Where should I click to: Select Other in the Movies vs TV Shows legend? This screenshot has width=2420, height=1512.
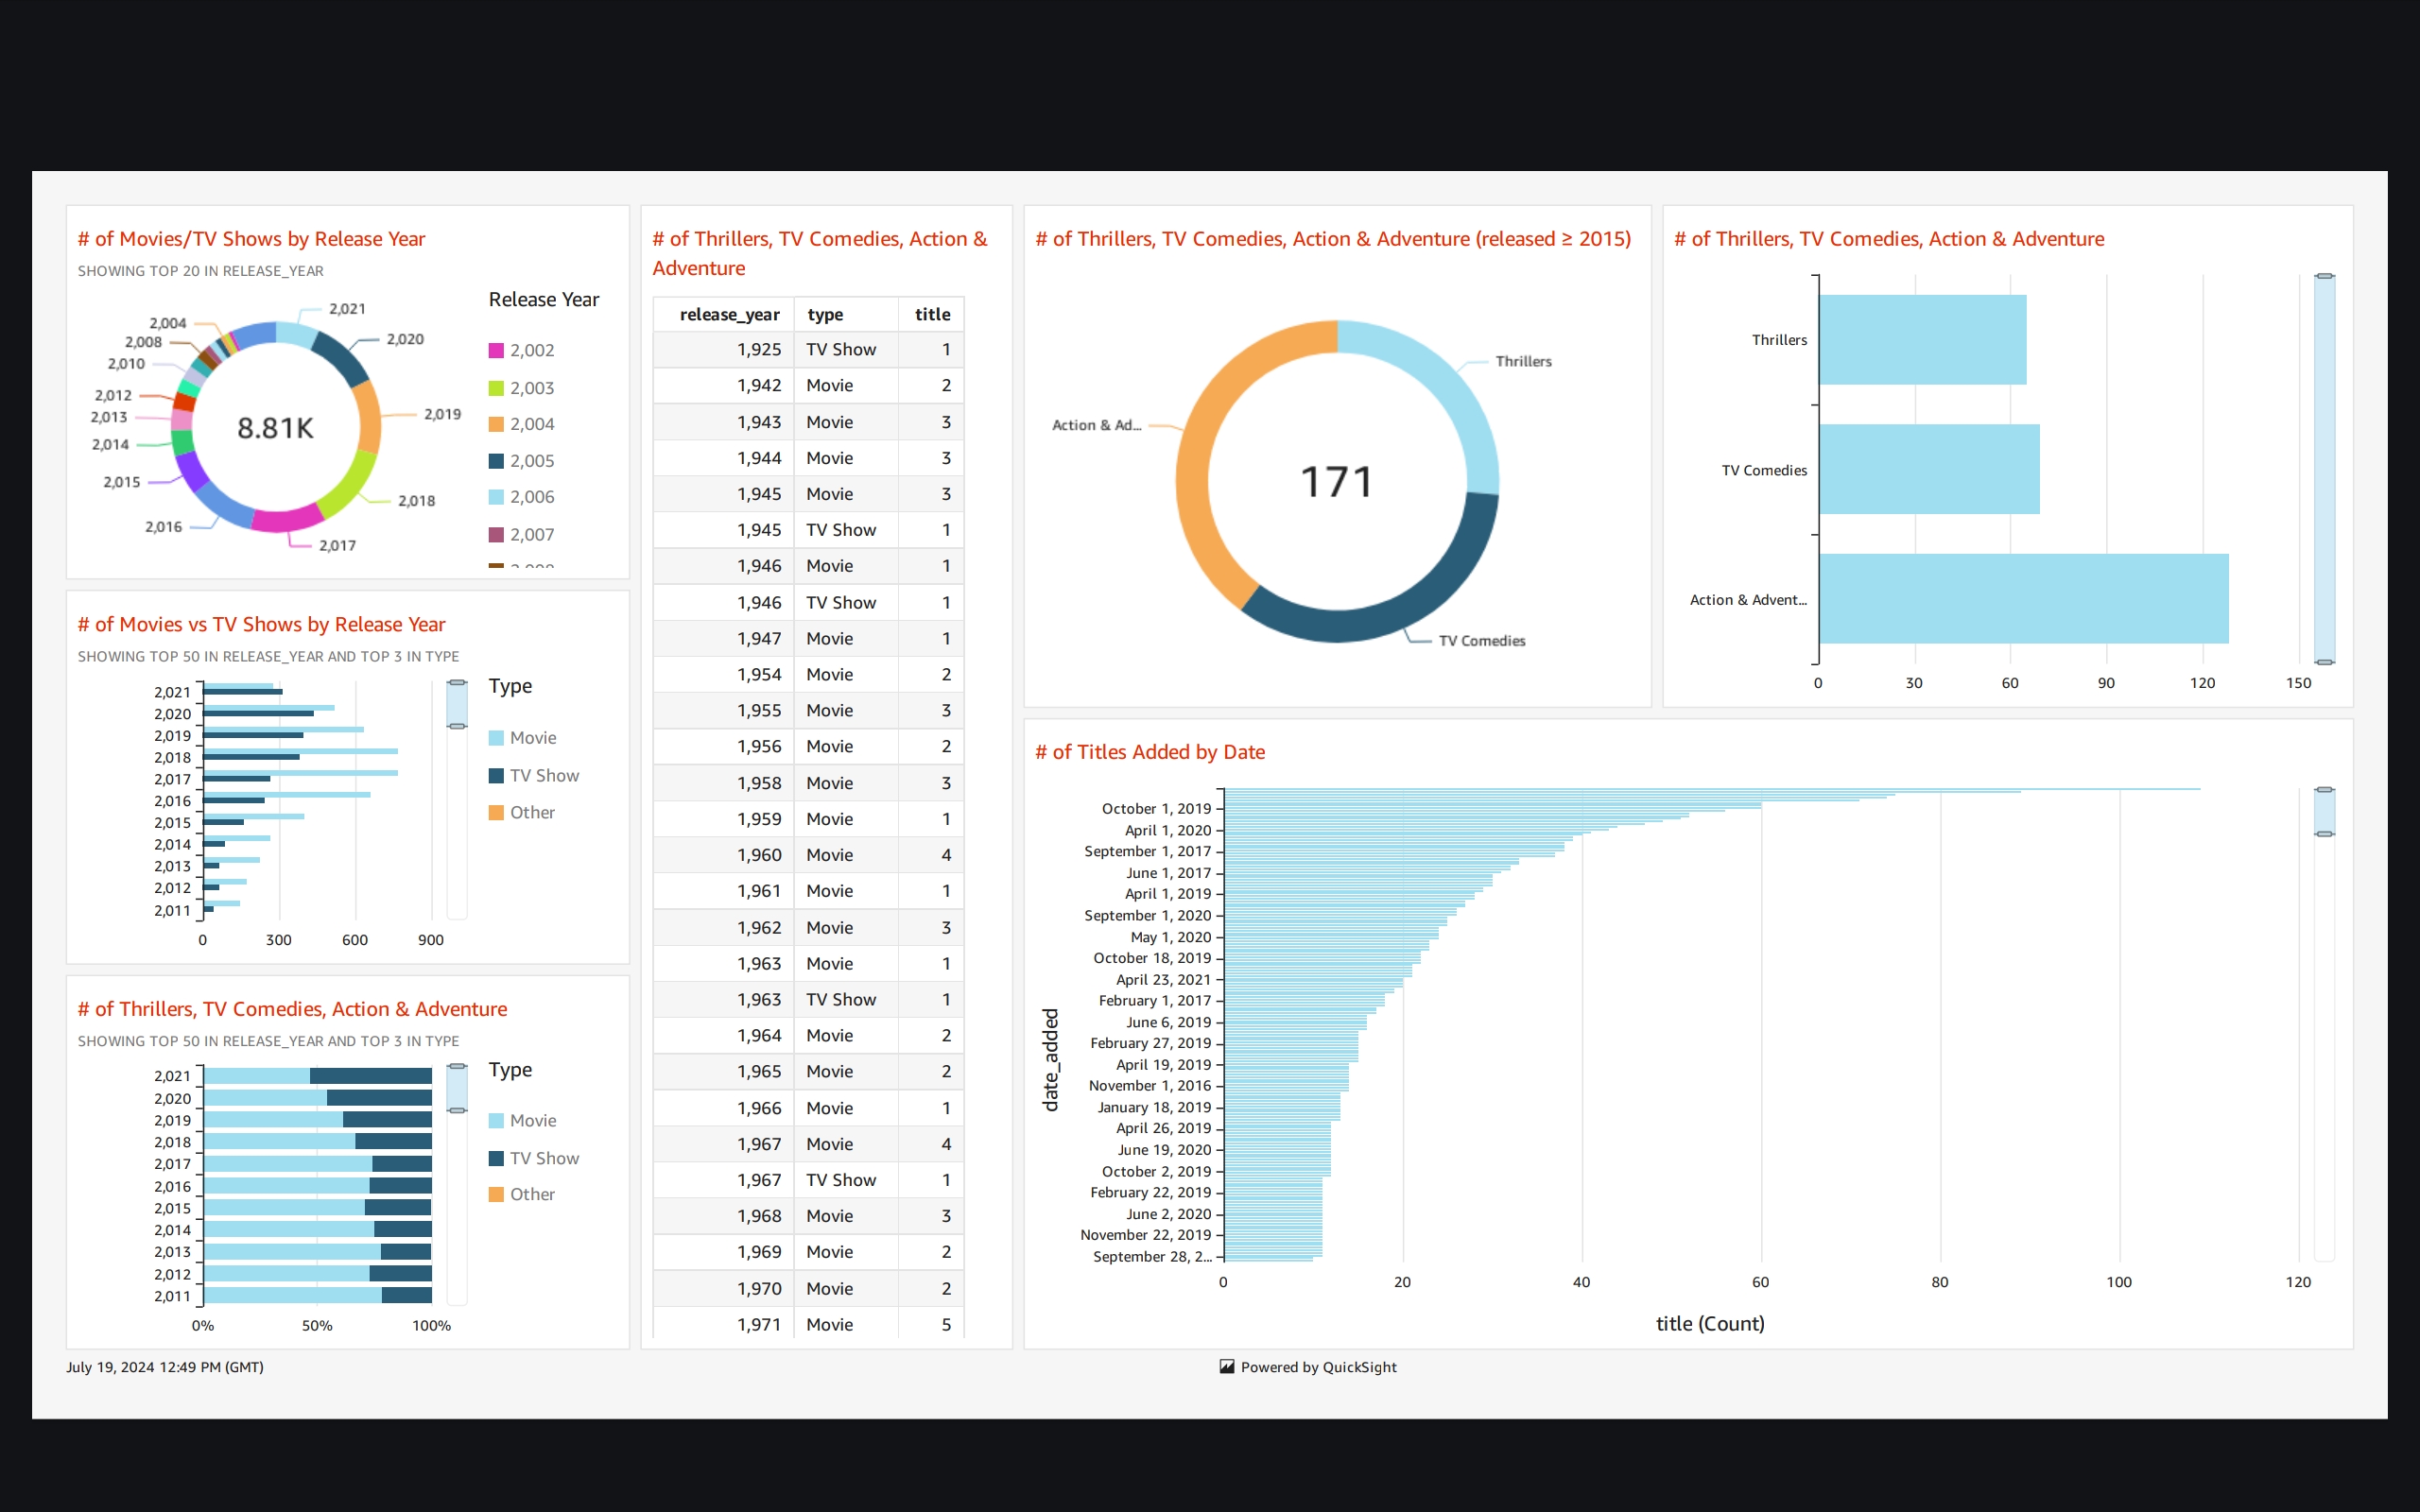[x=521, y=812]
